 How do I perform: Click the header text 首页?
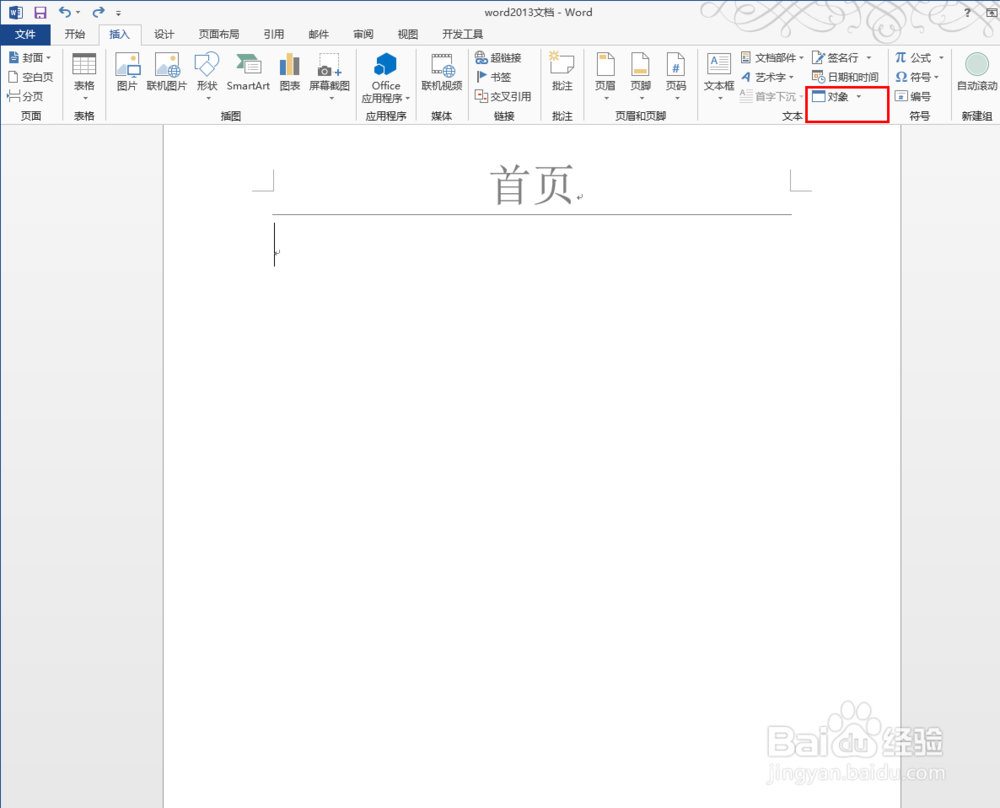pyautogui.click(x=531, y=185)
